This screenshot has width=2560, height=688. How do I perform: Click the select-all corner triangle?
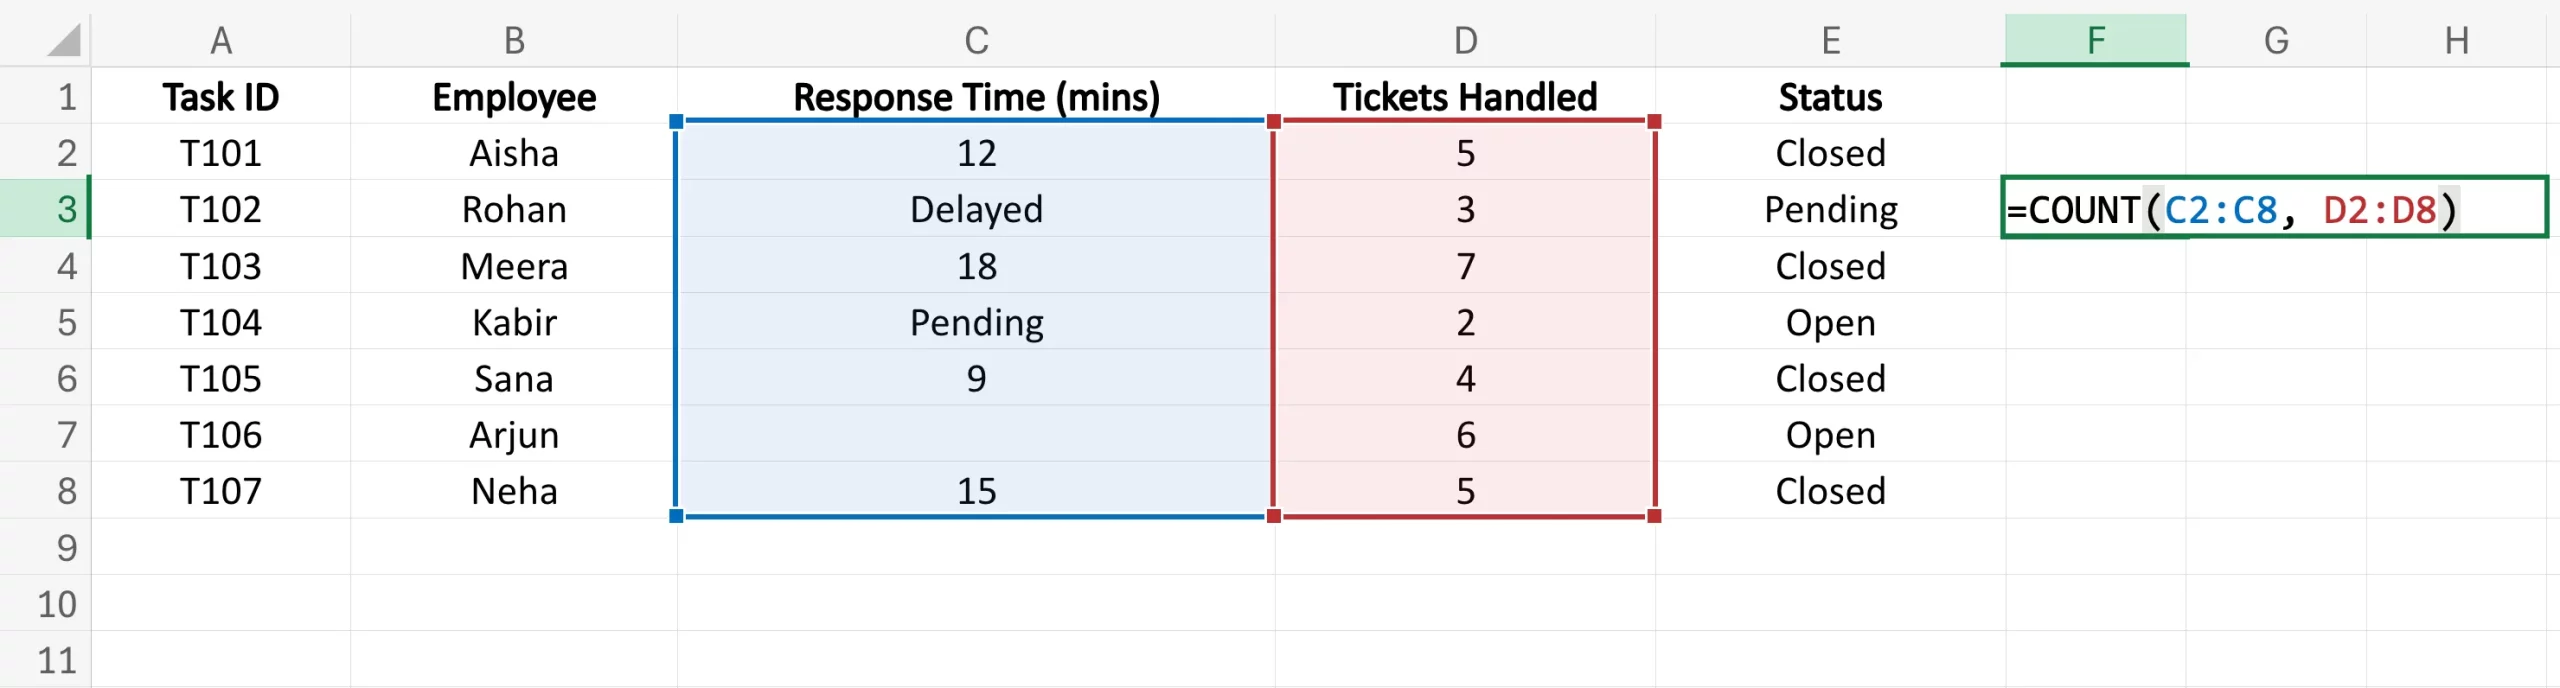click(64, 41)
